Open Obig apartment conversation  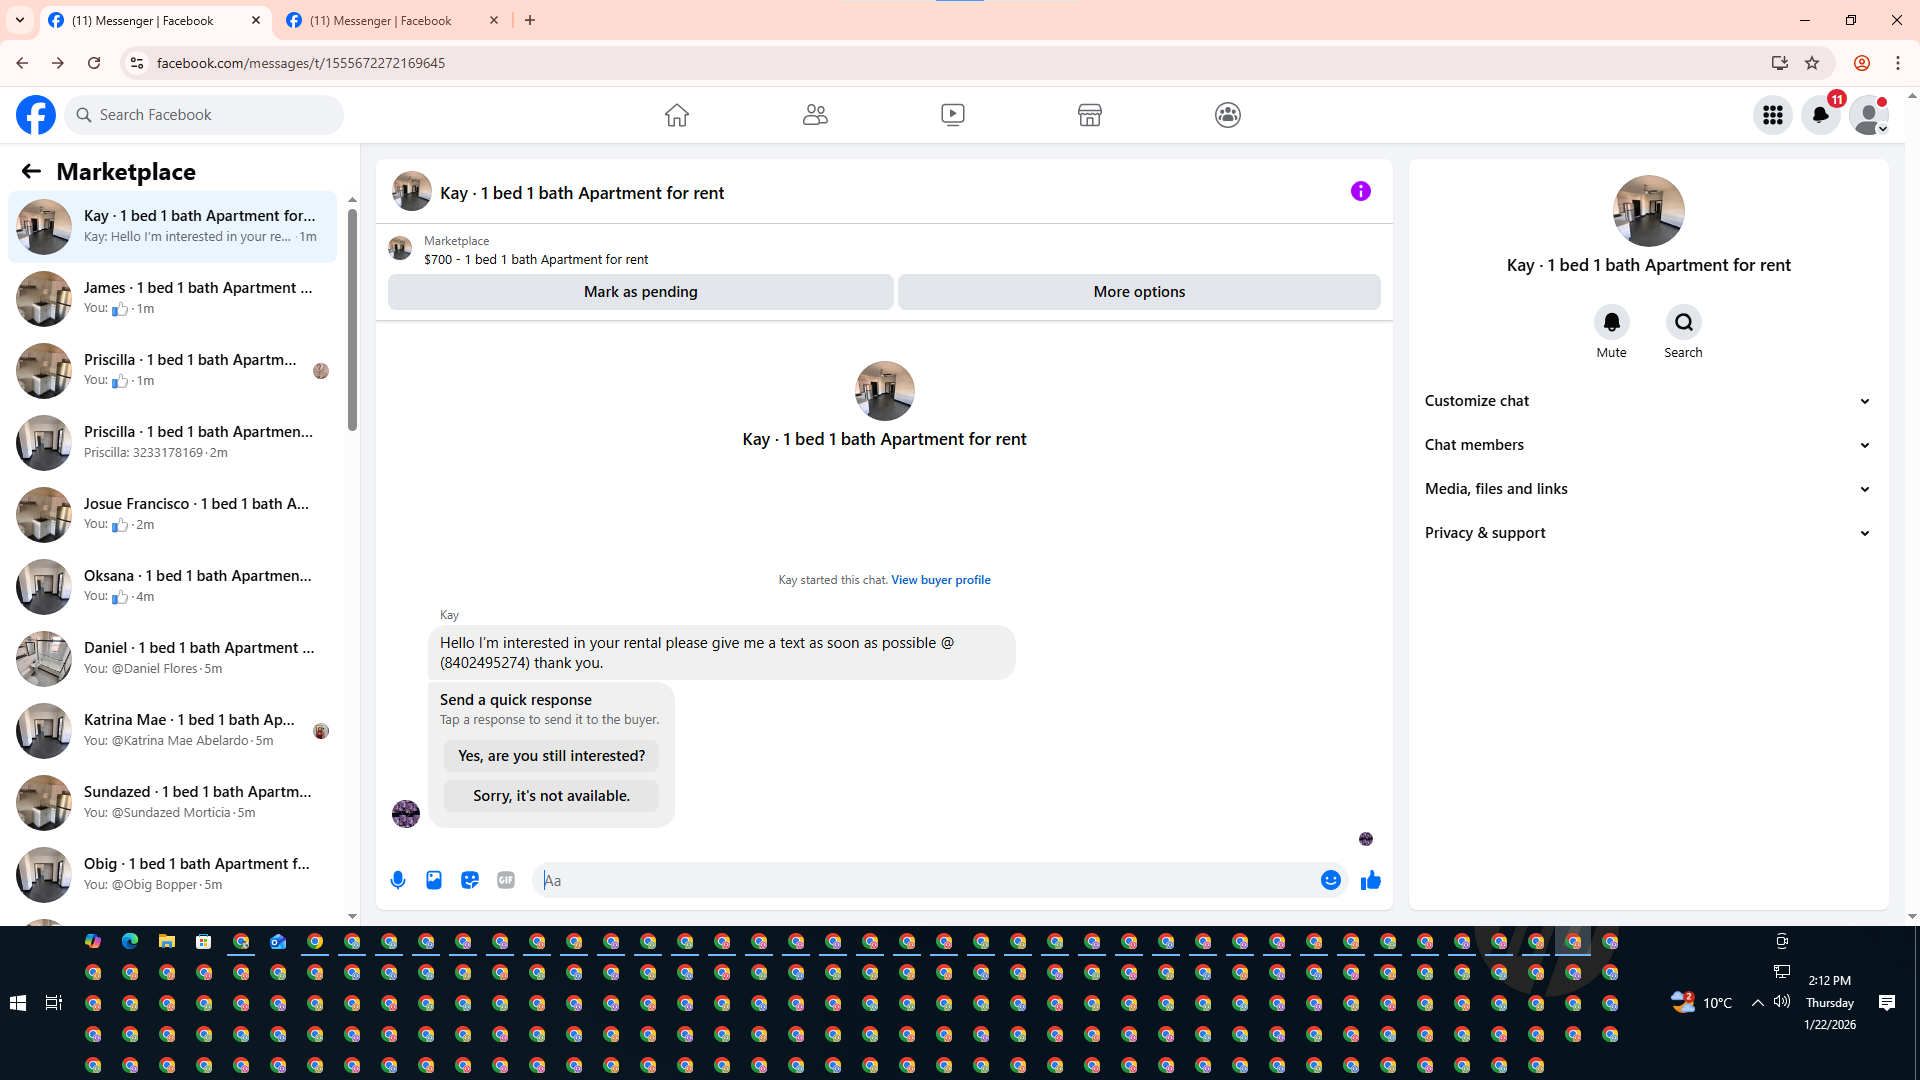point(173,875)
